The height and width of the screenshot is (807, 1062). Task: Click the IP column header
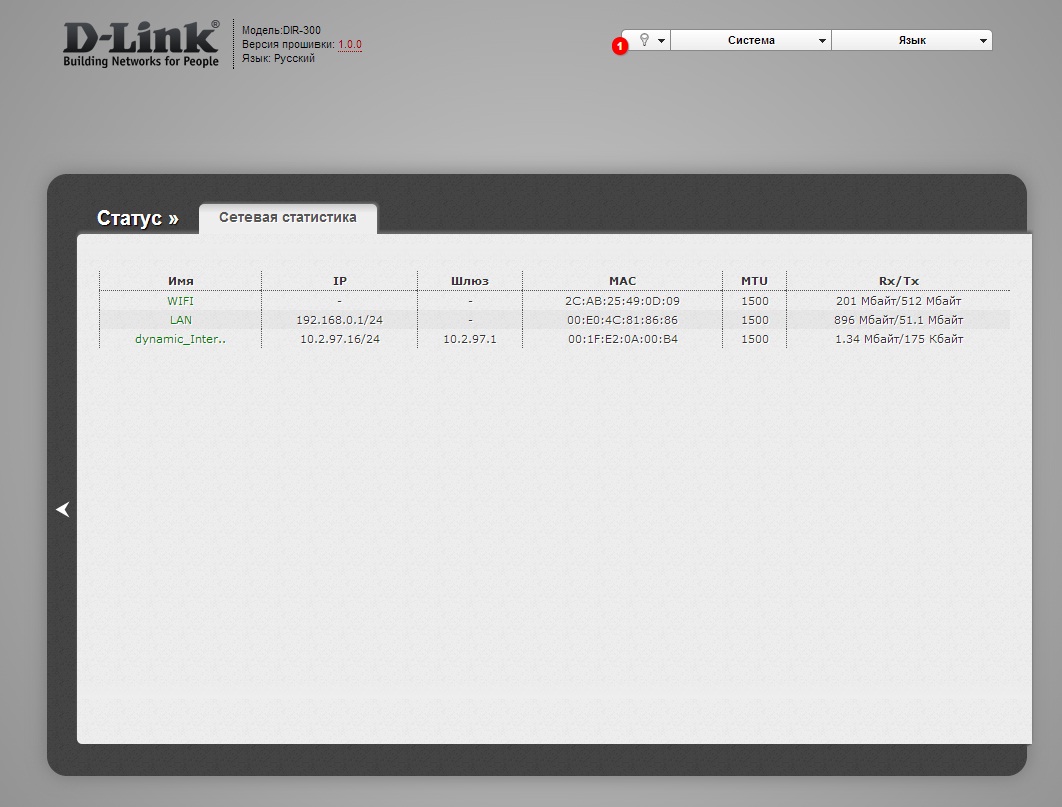[x=340, y=281]
